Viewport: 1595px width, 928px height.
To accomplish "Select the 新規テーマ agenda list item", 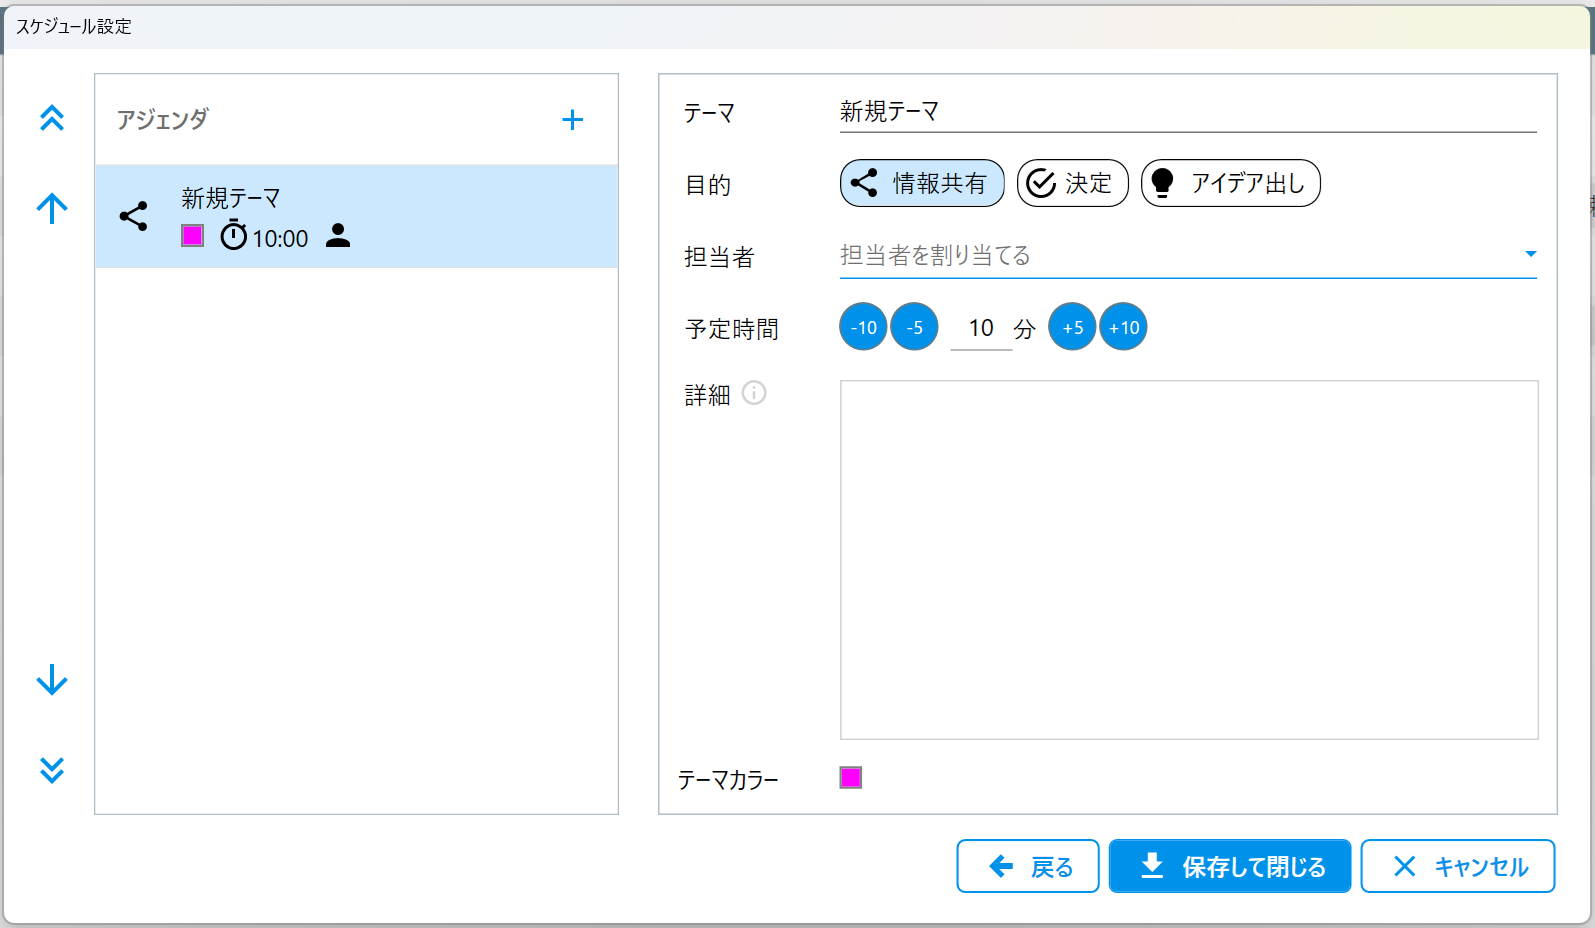I will [356, 216].
